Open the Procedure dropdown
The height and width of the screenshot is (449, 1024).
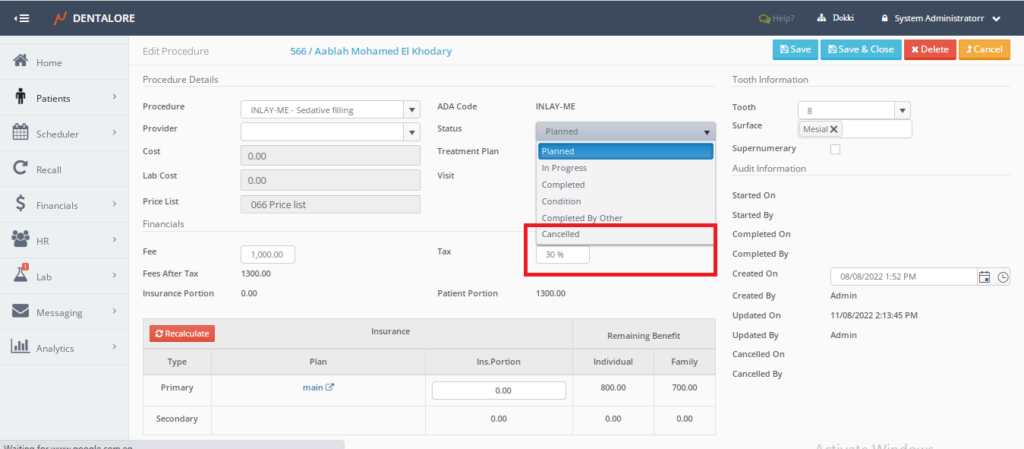click(x=410, y=109)
